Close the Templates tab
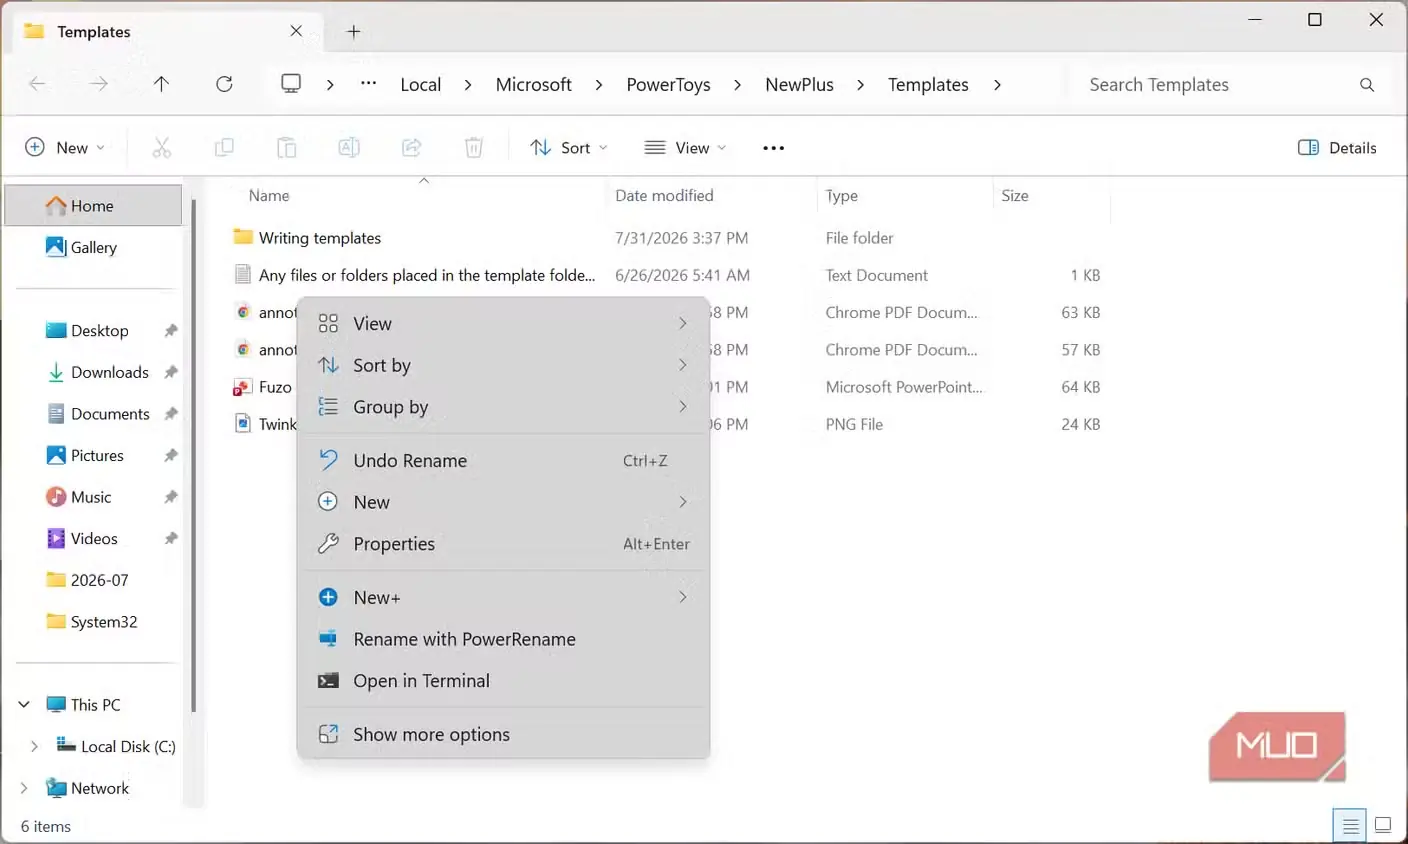 pos(296,31)
